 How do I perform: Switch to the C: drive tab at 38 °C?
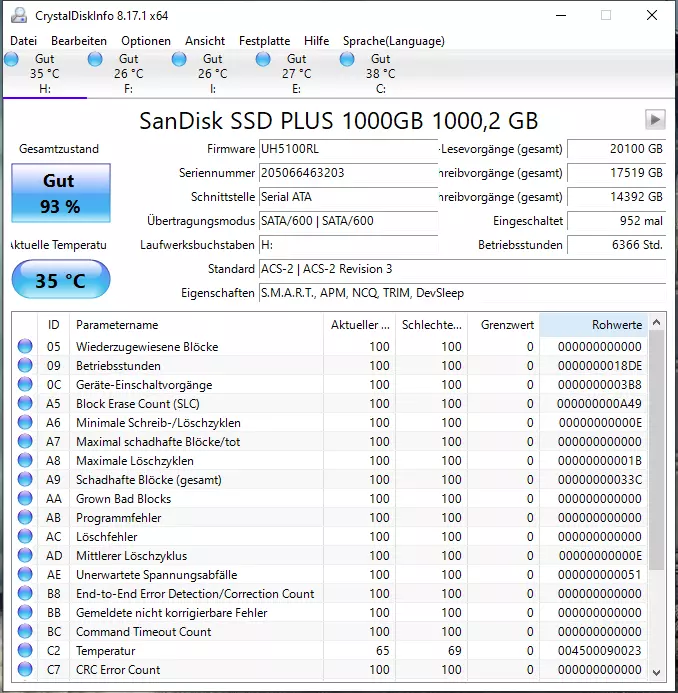pyautogui.click(x=380, y=73)
